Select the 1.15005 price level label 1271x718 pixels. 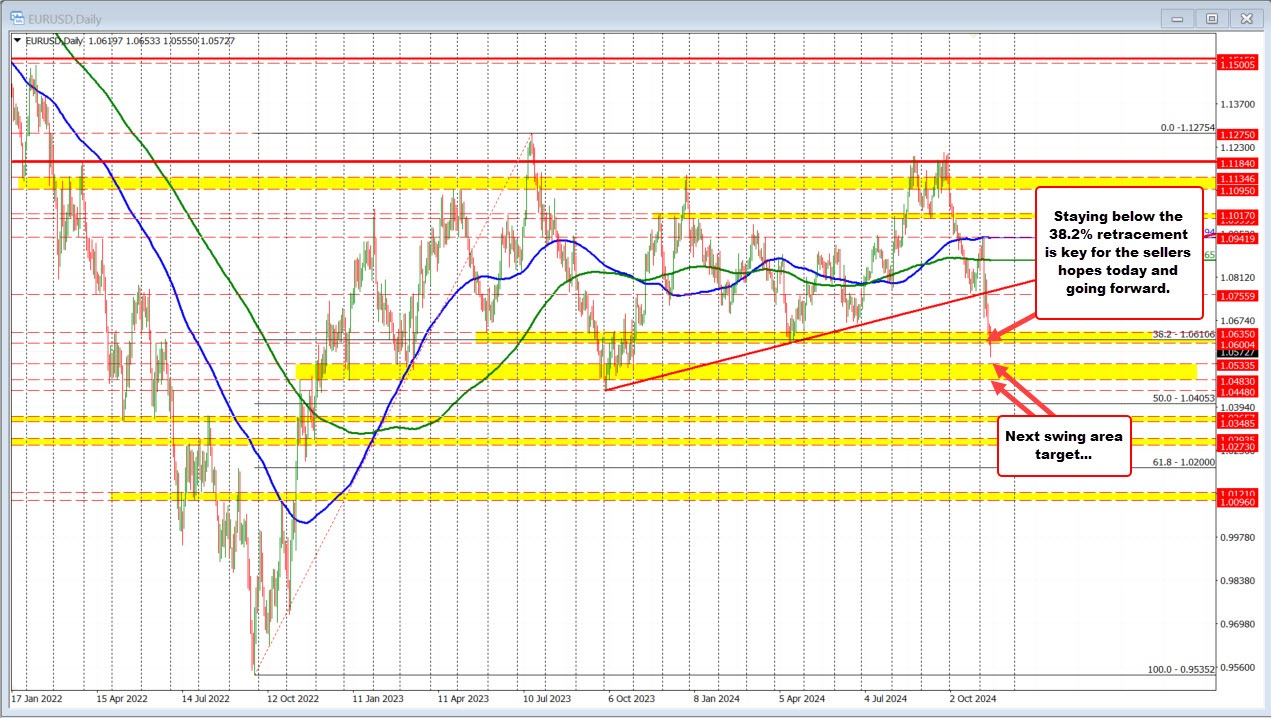(x=1236, y=63)
